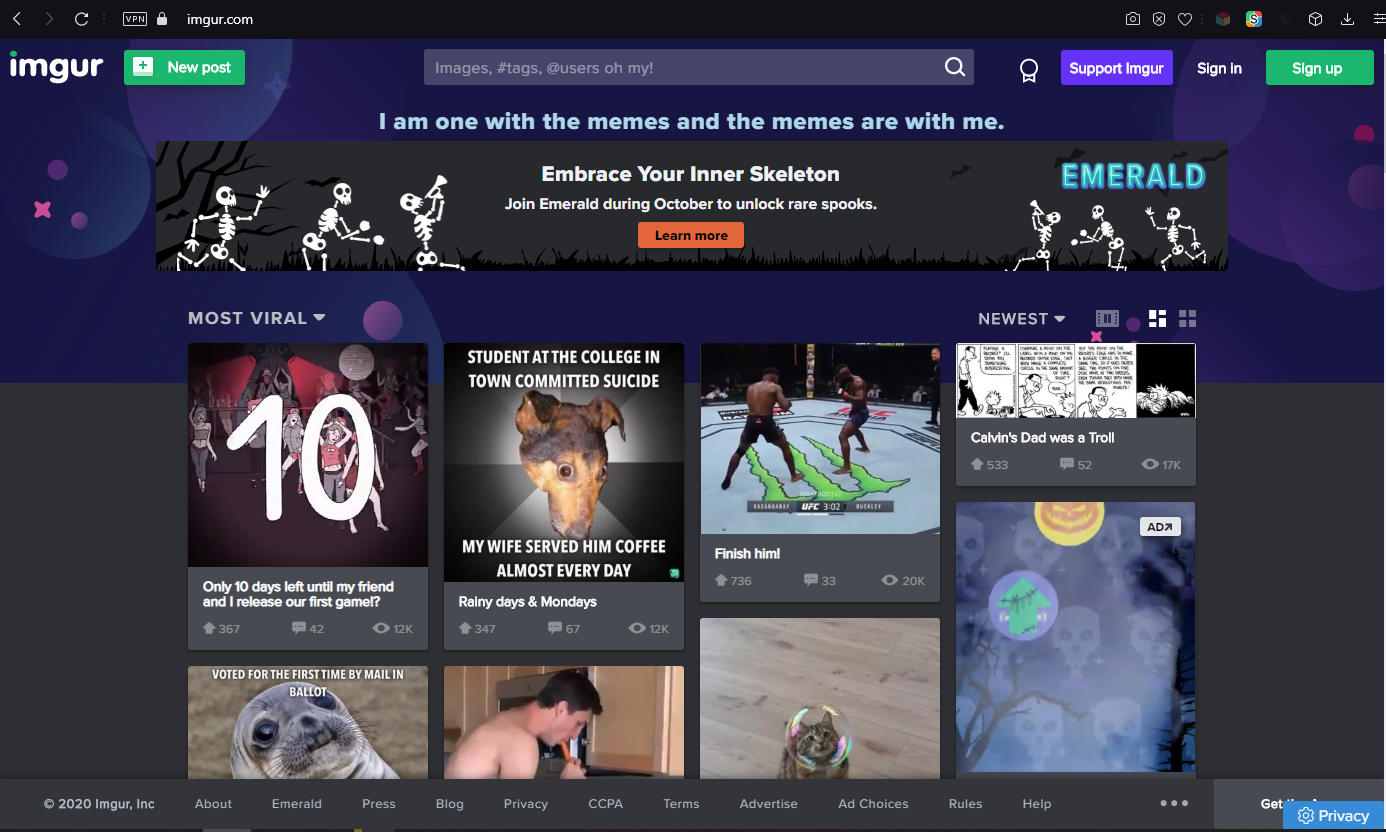This screenshot has height=832, width=1386.
Task: Click the orange Learn more button
Action: point(691,235)
